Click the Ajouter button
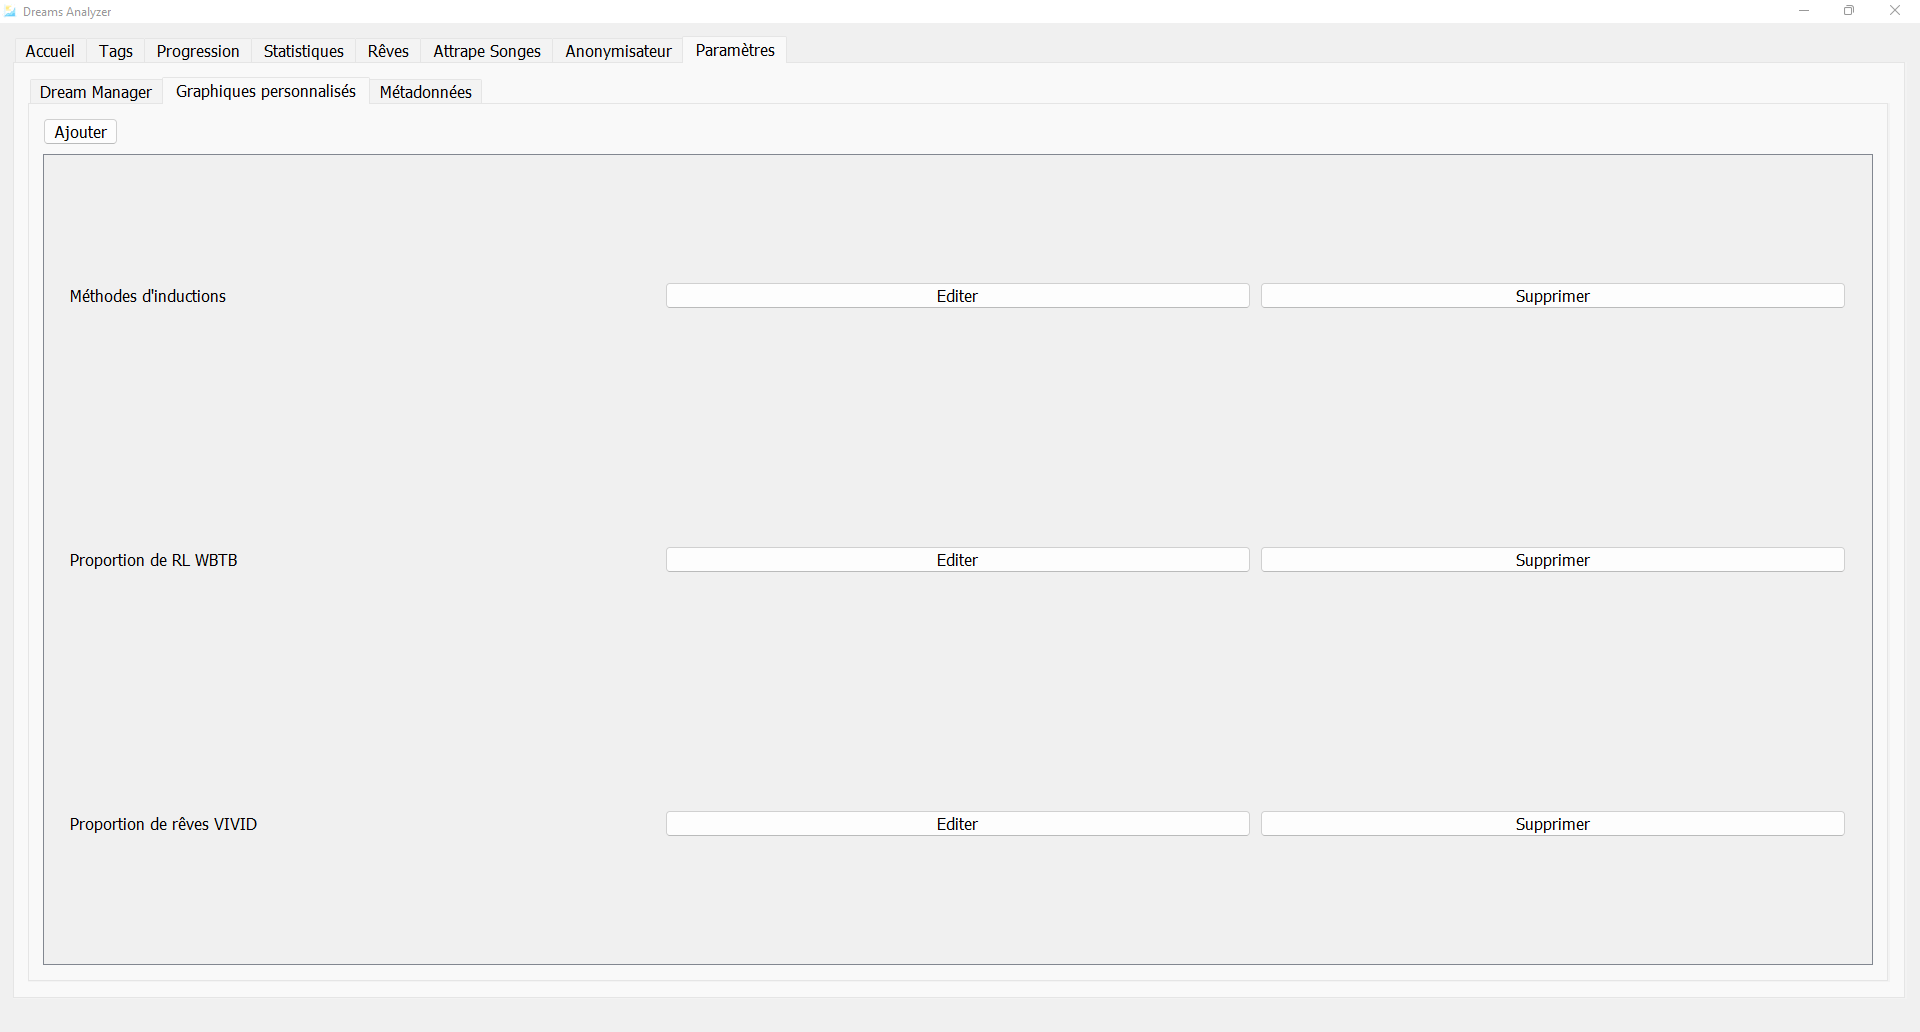The width and height of the screenshot is (1920, 1032). click(x=81, y=132)
